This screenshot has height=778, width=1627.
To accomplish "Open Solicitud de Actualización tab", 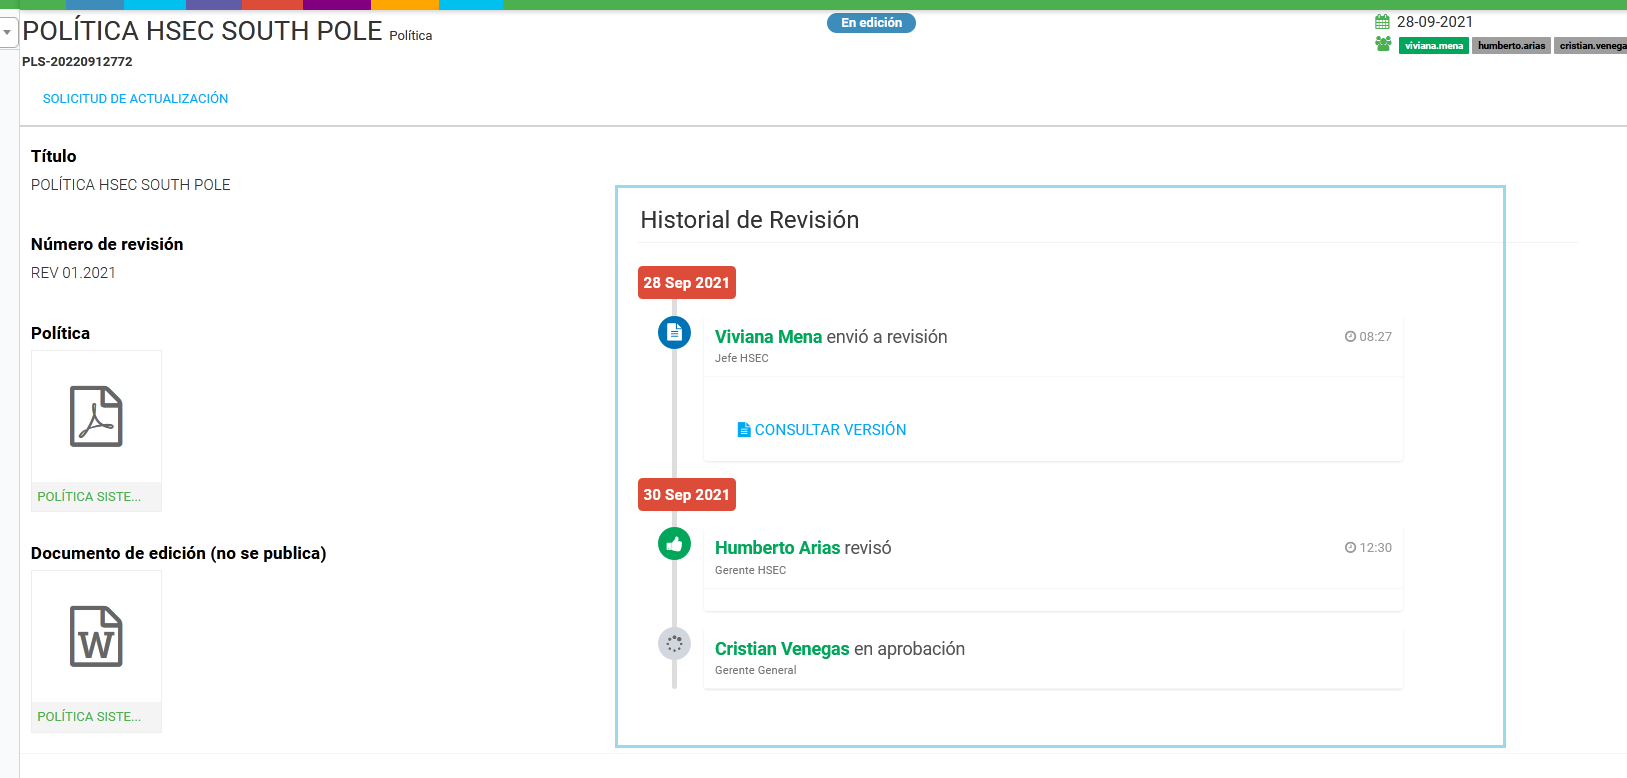I will pyautogui.click(x=135, y=99).
